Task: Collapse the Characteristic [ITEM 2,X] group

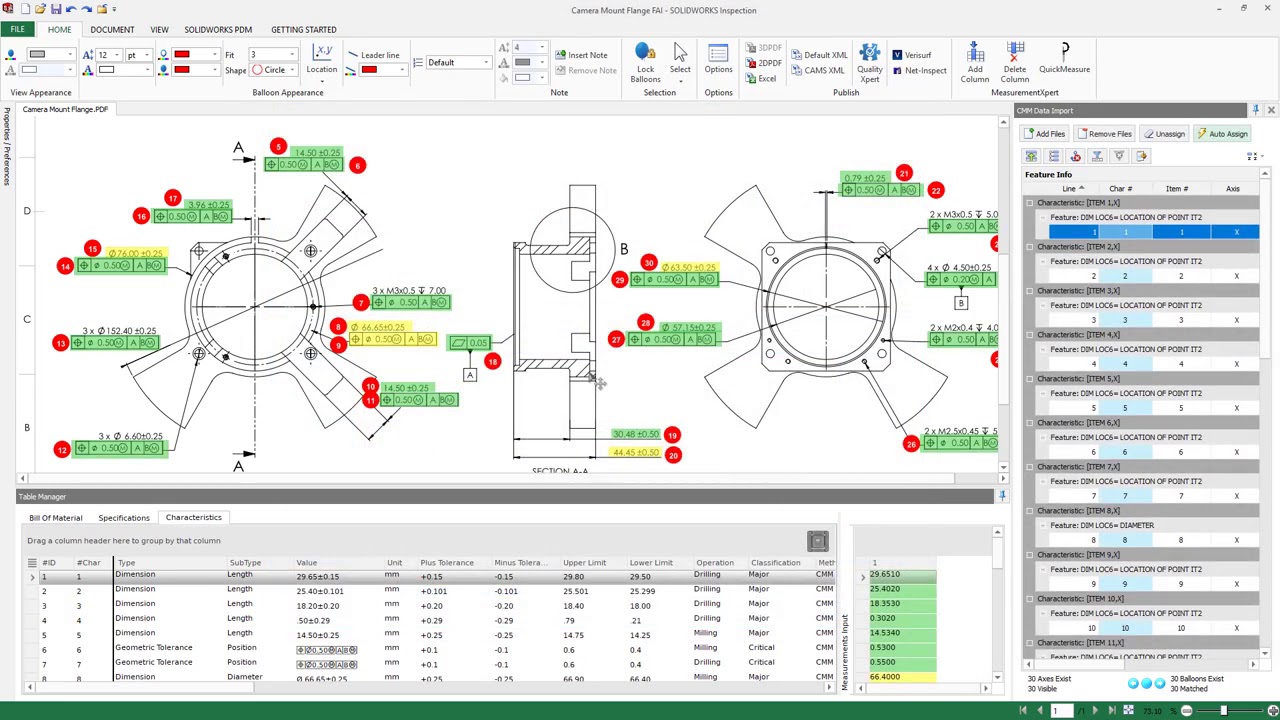Action: point(1029,247)
